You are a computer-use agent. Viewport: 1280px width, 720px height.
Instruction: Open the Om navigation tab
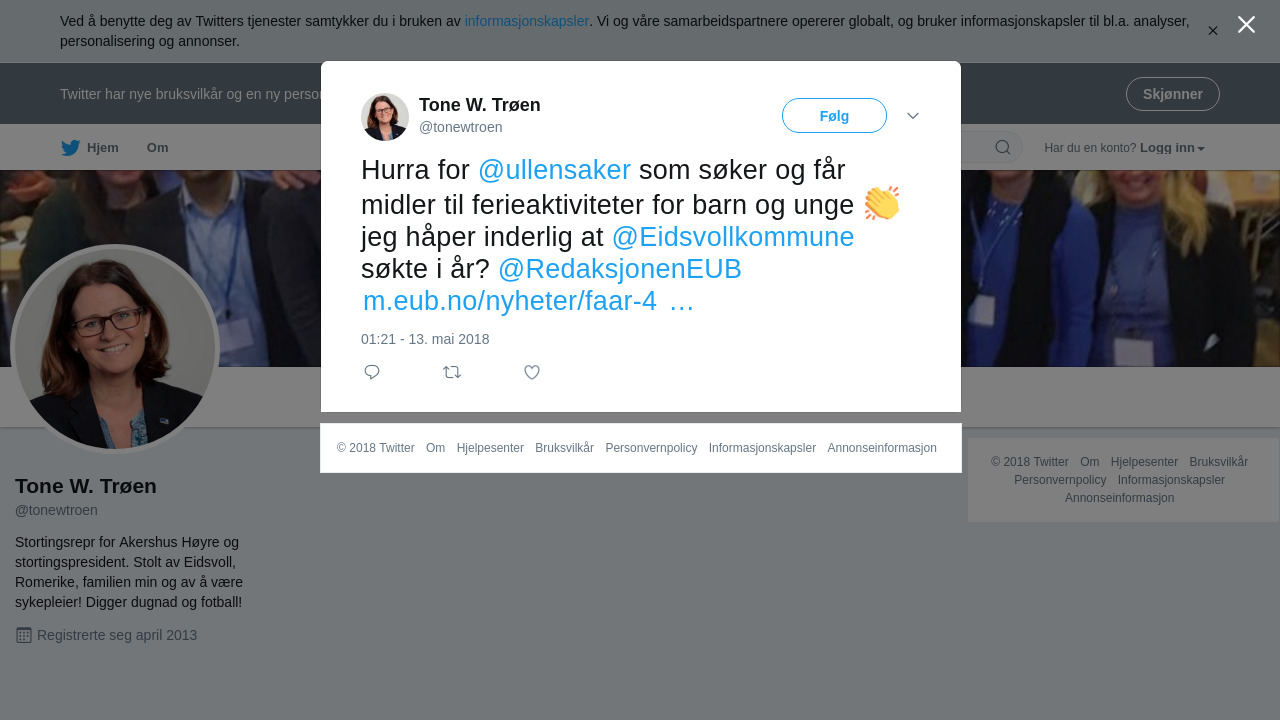(x=158, y=148)
